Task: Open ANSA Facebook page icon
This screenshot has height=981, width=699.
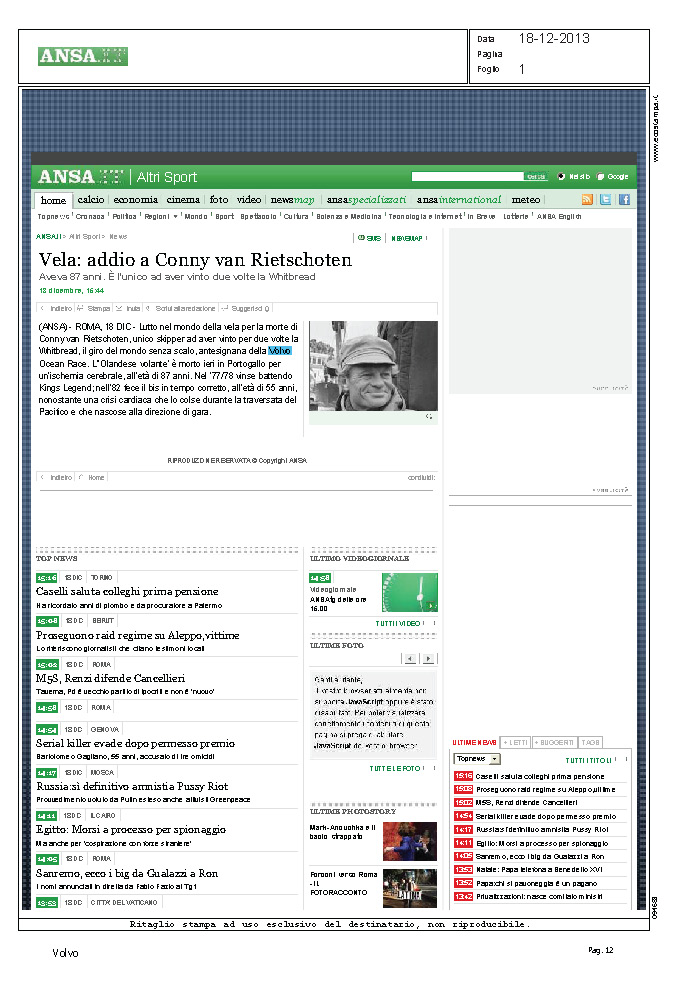Action: pos(623,200)
